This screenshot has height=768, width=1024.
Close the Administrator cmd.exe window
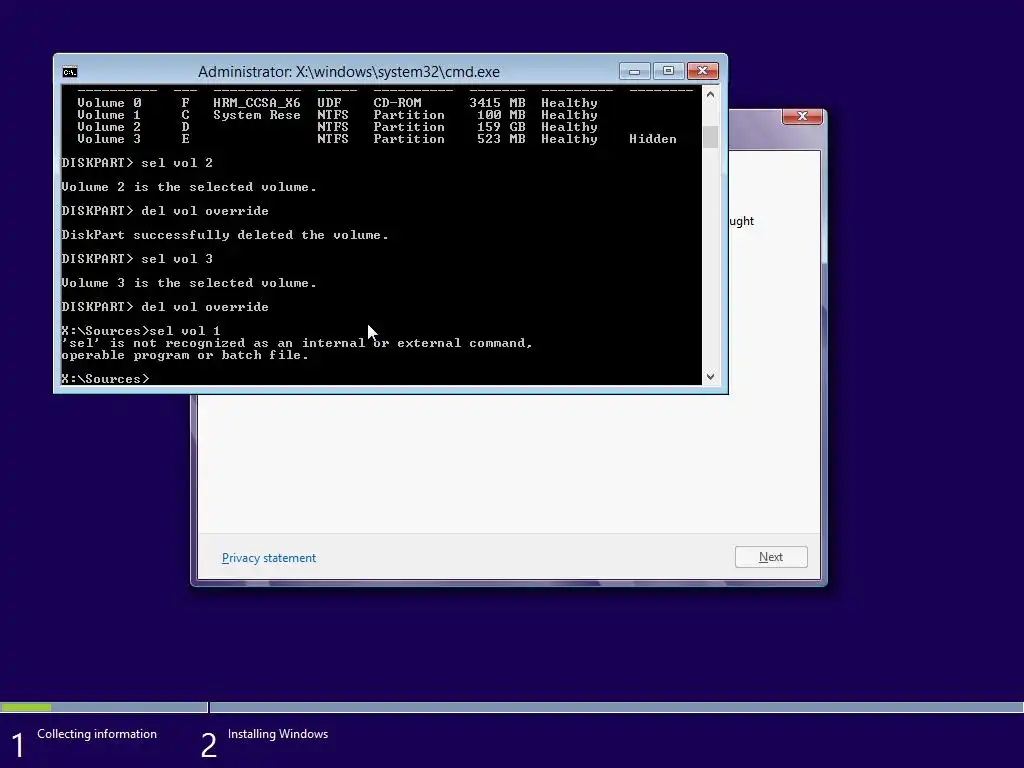pos(703,71)
